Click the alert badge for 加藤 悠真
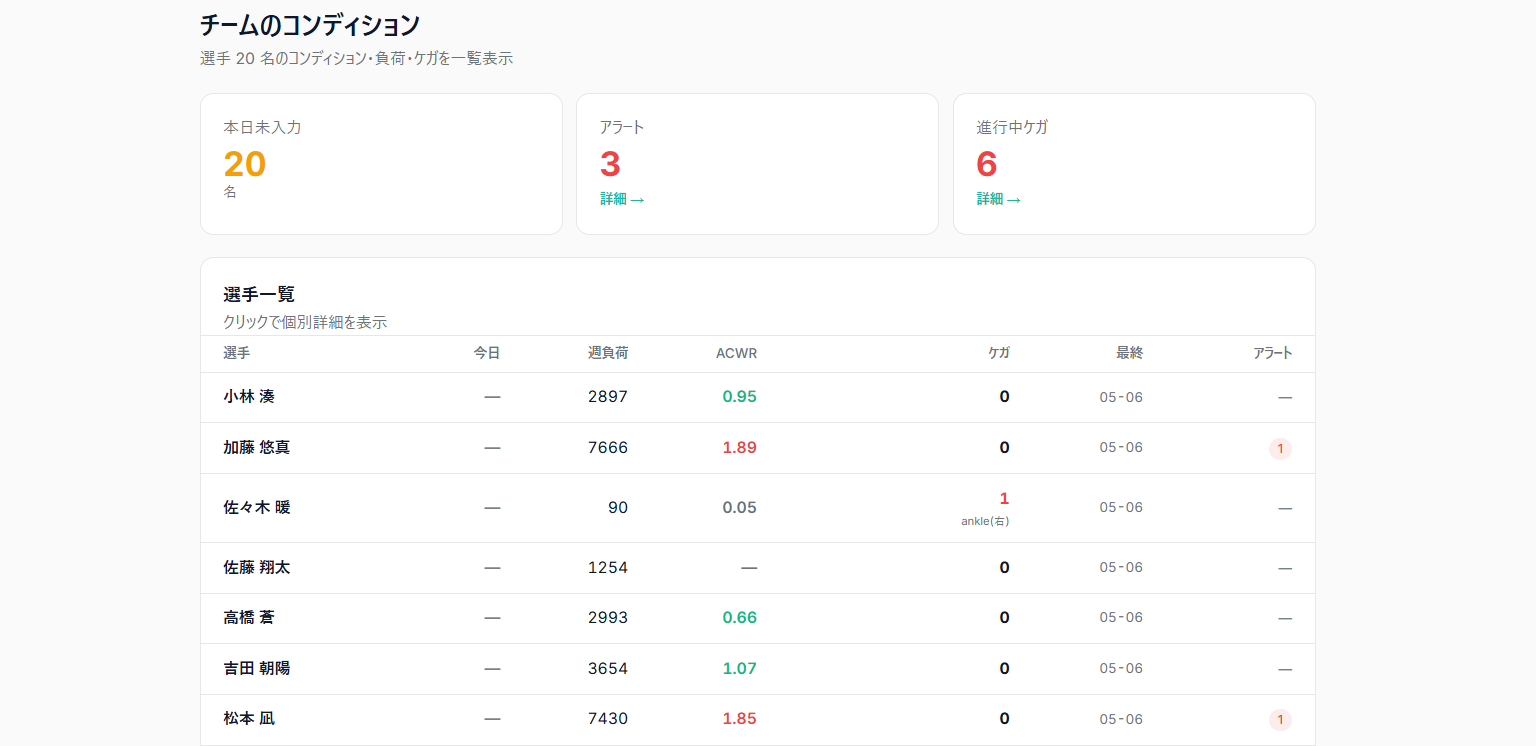The height and width of the screenshot is (746, 1536). (1280, 449)
